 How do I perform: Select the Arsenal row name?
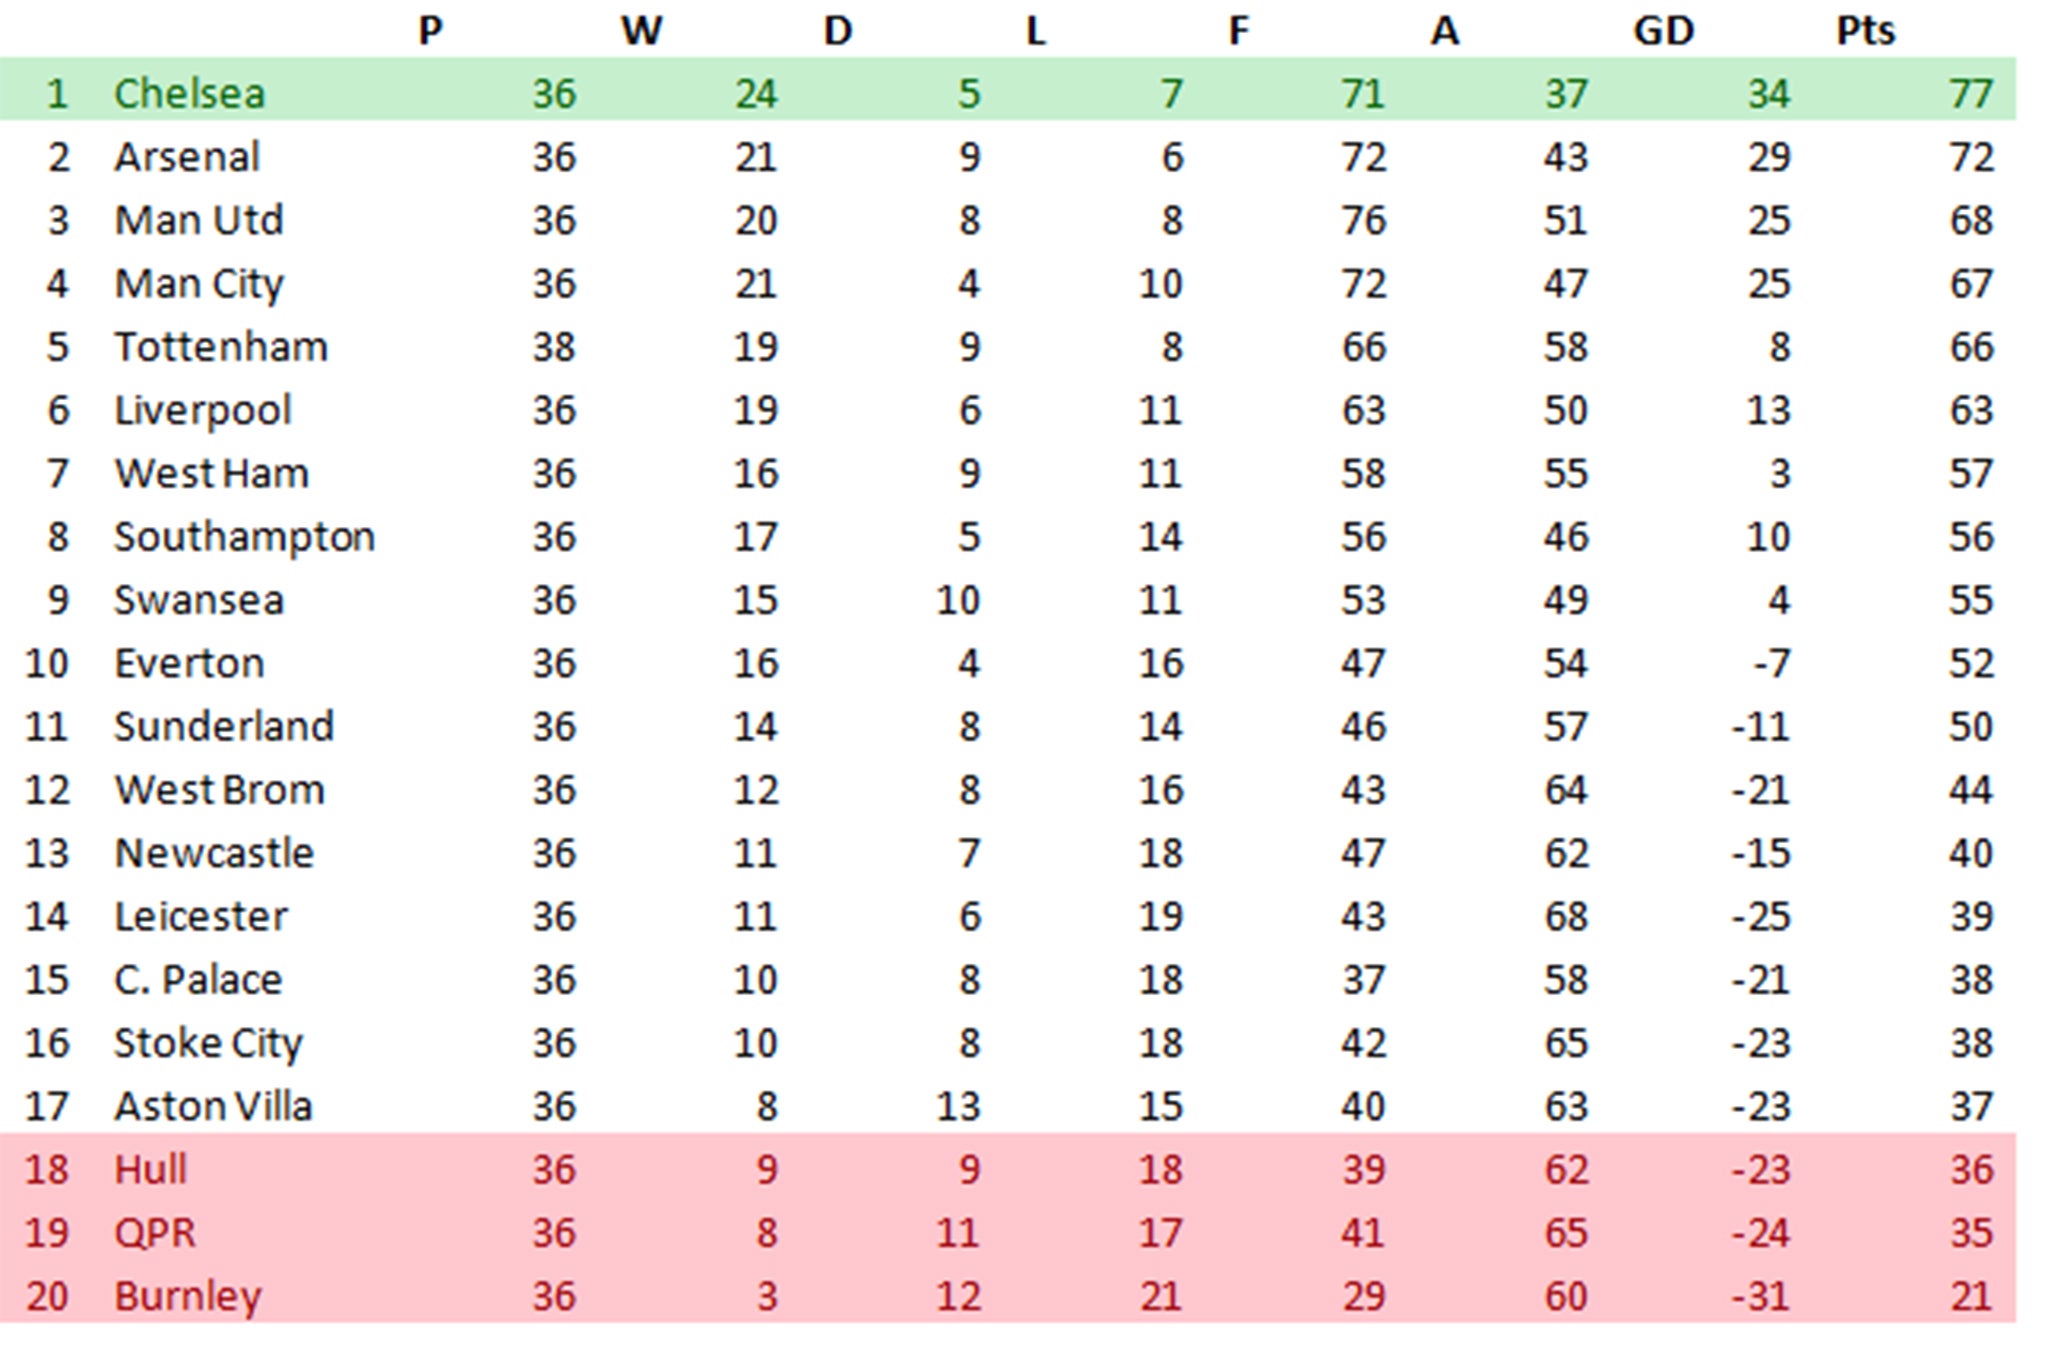coord(187,157)
